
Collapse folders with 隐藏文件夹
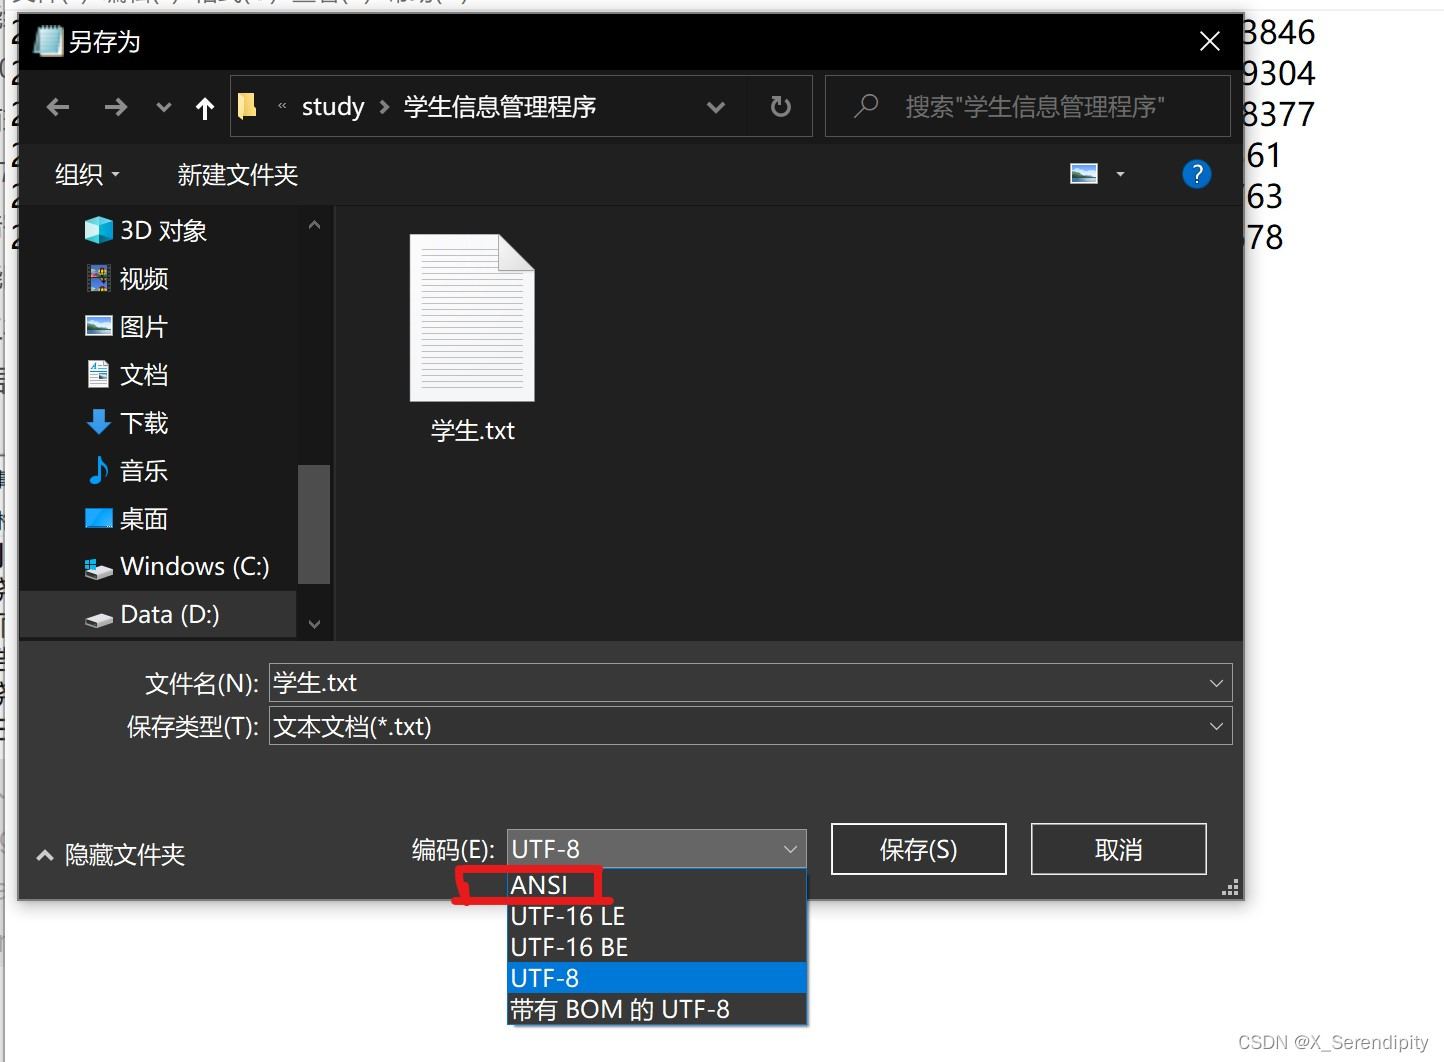click(x=110, y=855)
